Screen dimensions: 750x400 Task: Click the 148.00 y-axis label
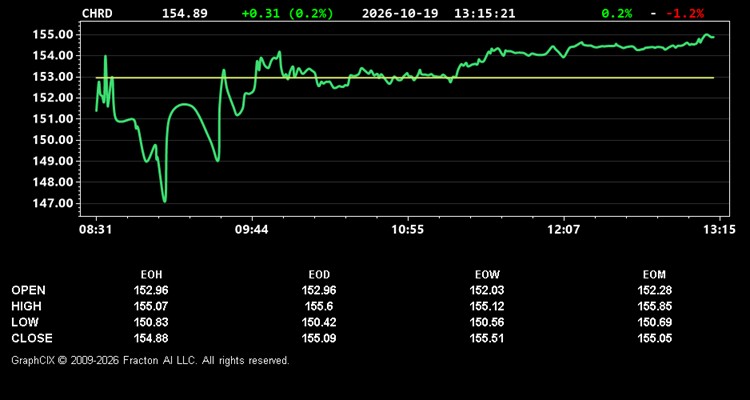(x=53, y=182)
